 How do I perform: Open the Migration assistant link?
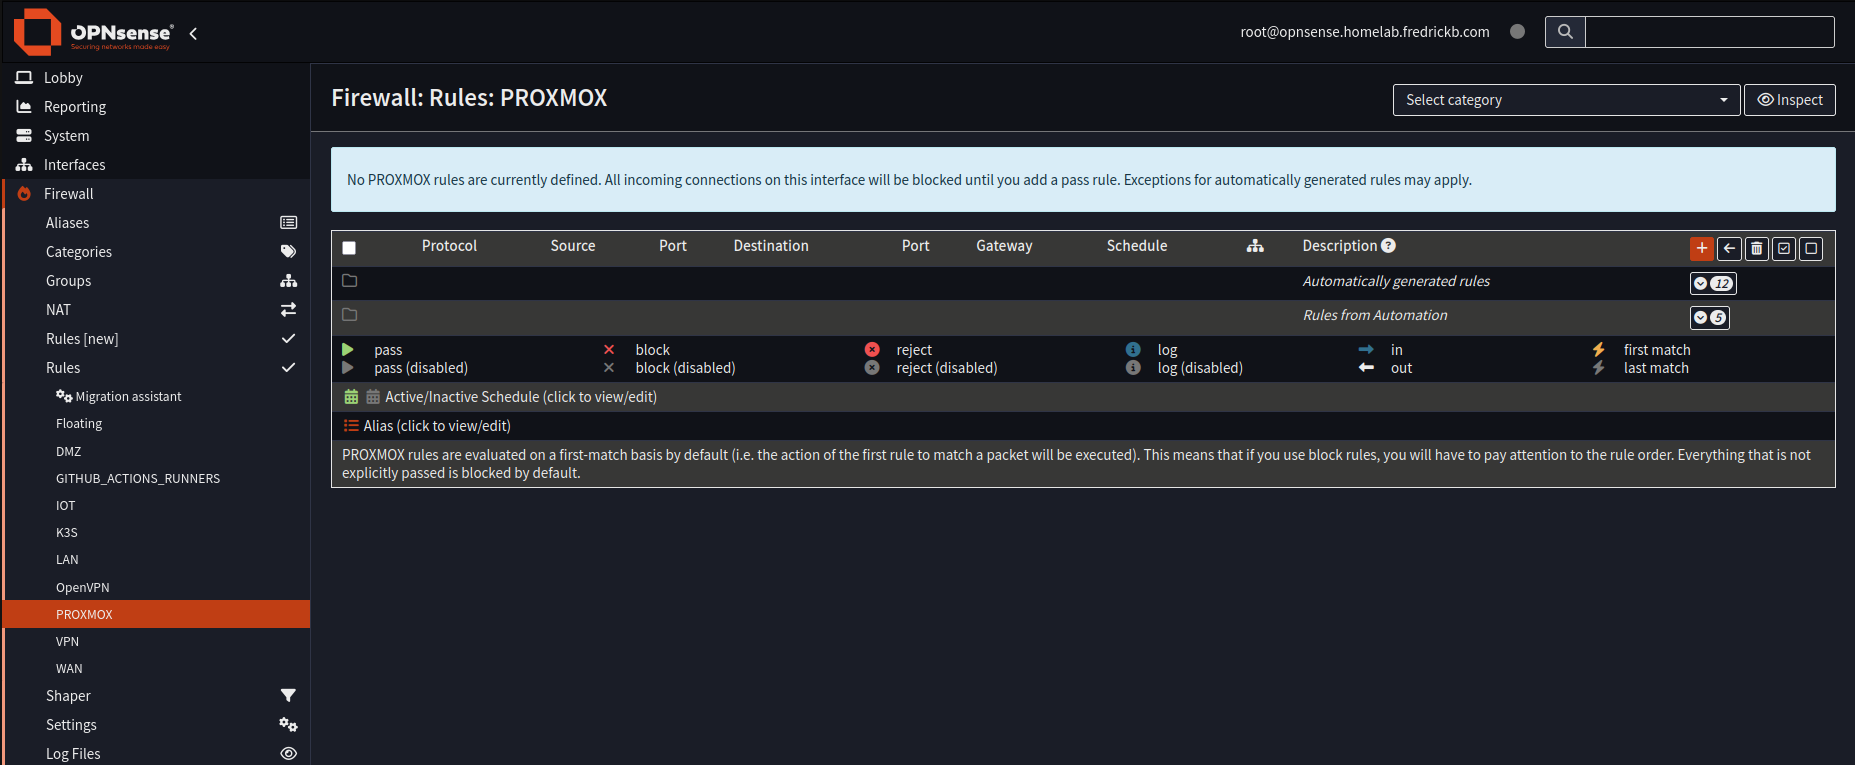(128, 397)
